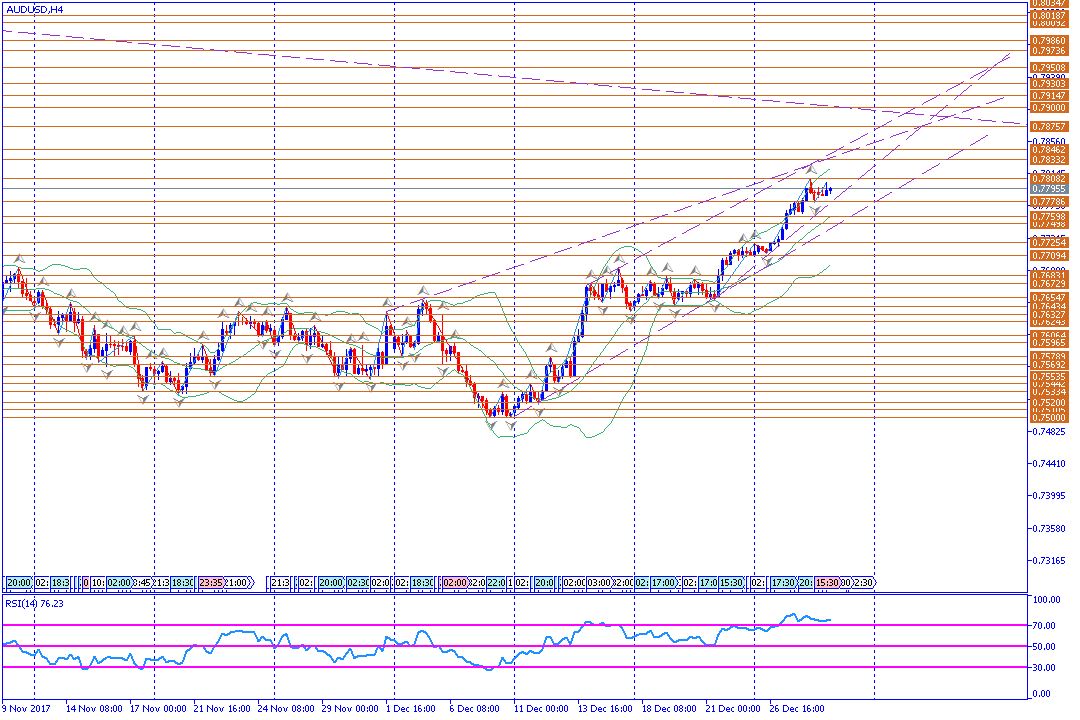Click the 6 Dec 08:00 time axis label
The height and width of the screenshot is (720, 1080).
coord(475,708)
